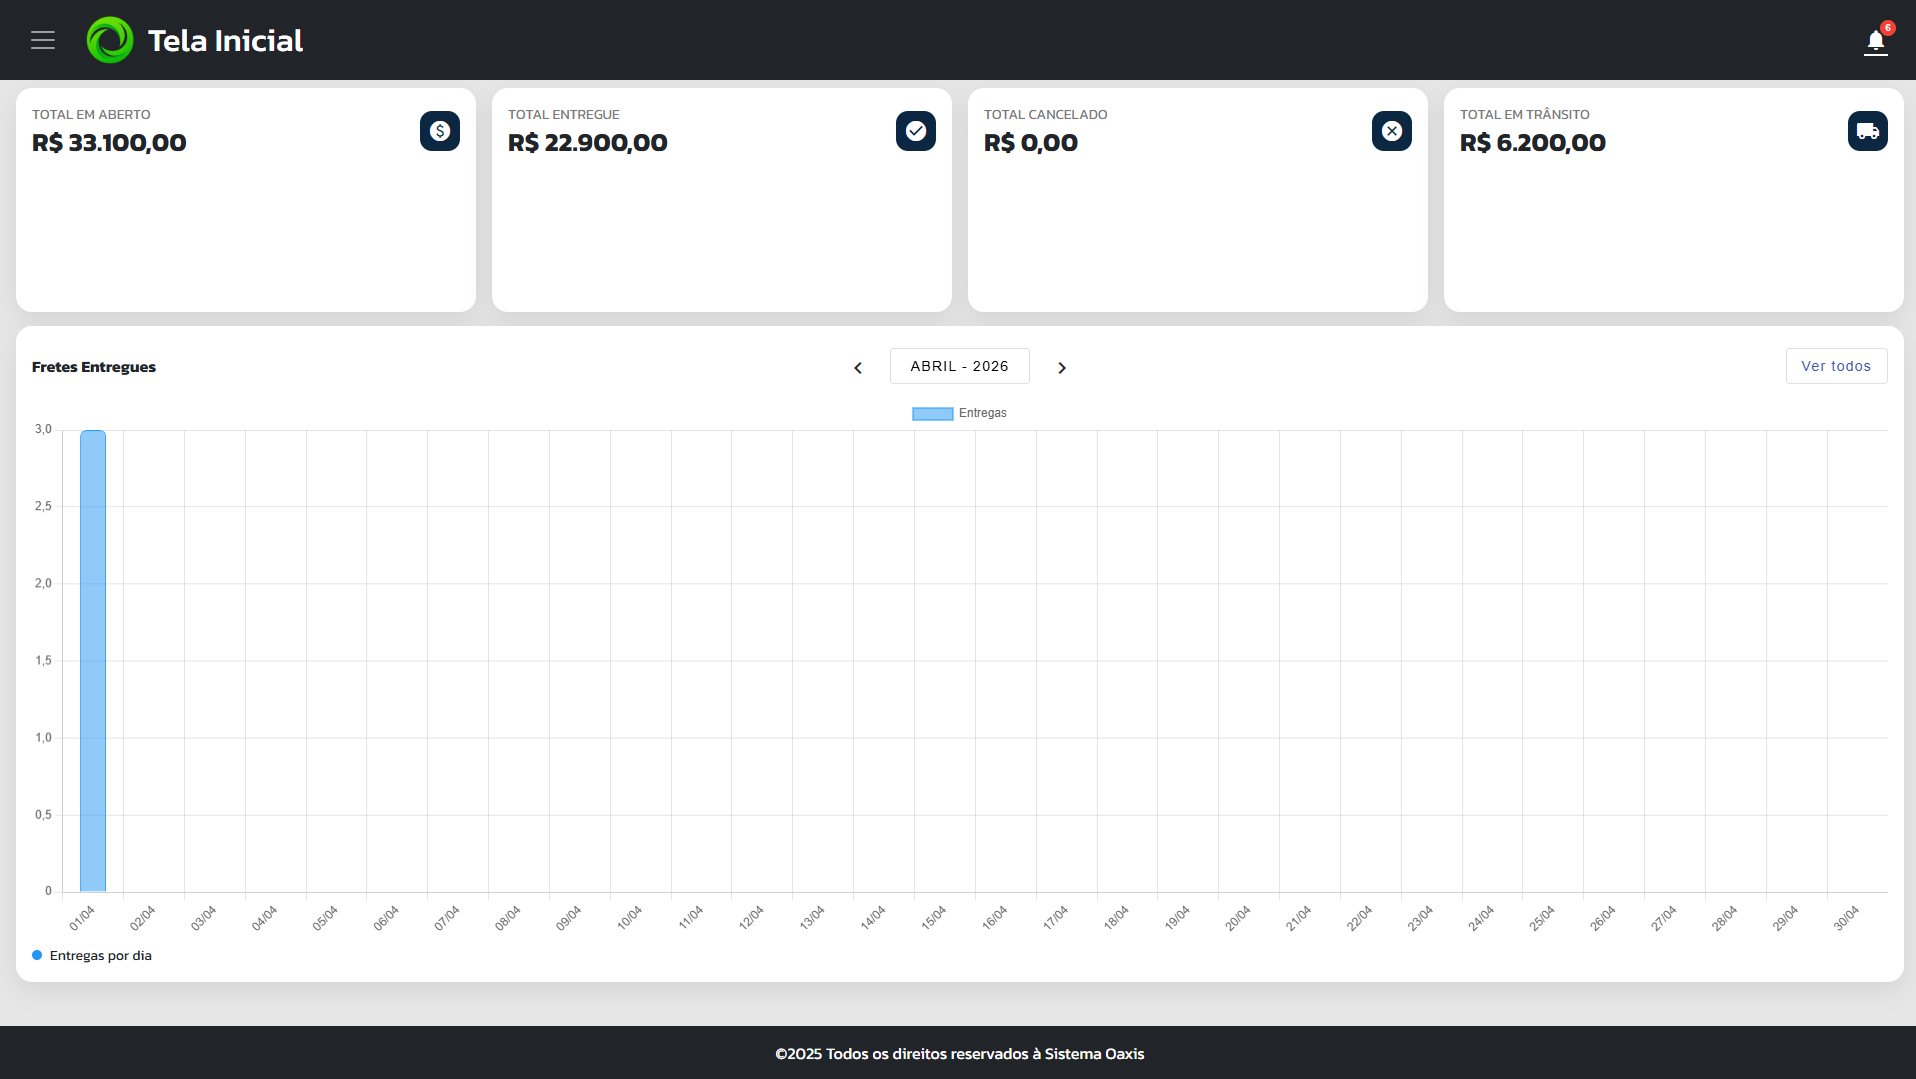Toggle the Entregas por dia legend dot

tap(36, 955)
